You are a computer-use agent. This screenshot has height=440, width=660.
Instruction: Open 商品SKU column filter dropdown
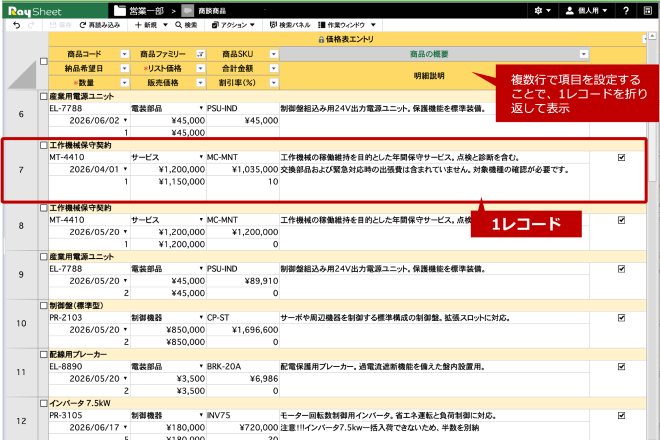coord(274,54)
